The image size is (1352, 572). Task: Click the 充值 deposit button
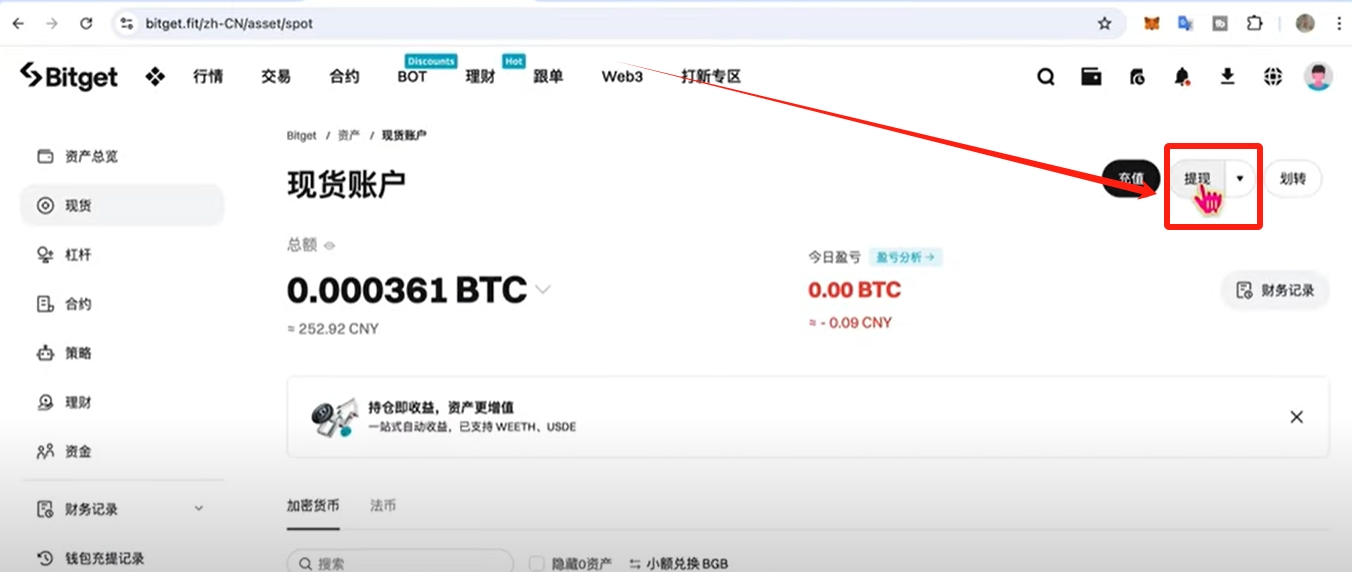tap(1131, 179)
